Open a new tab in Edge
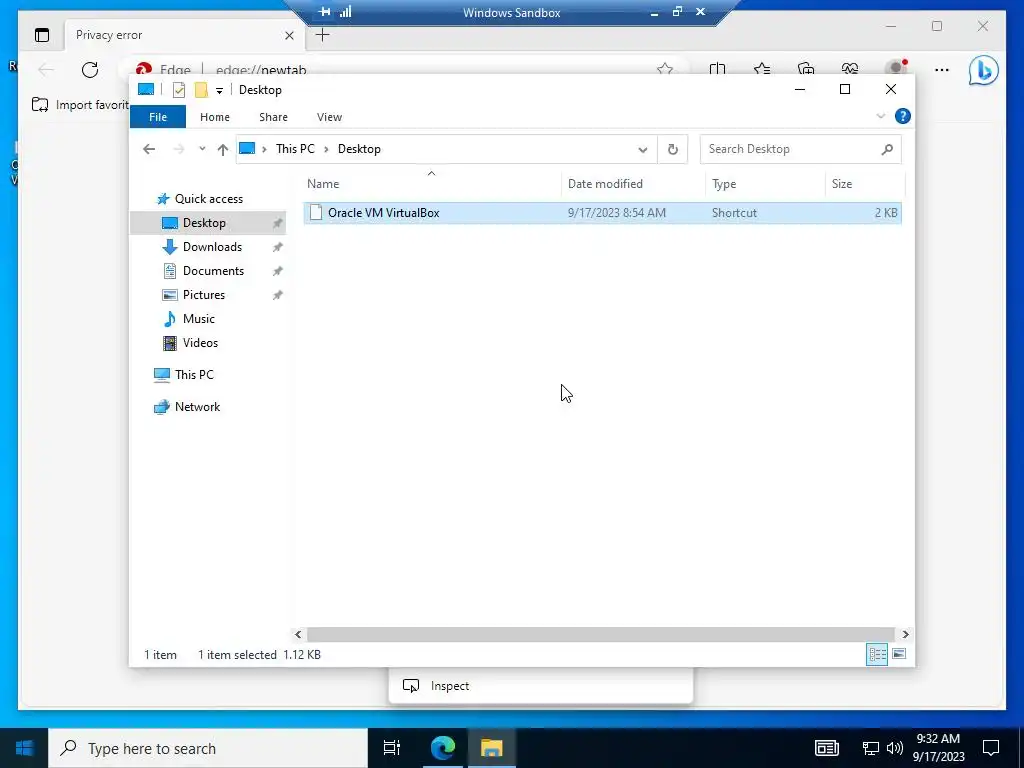The height and width of the screenshot is (768, 1024). point(323,35)
